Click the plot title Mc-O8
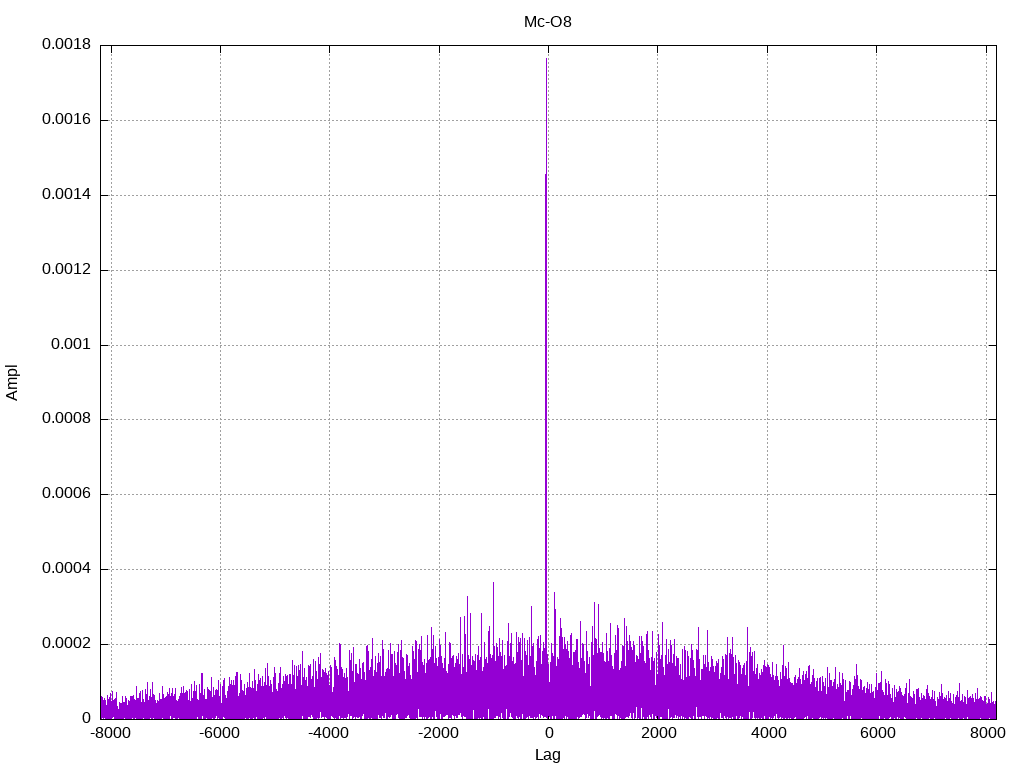 [548, 22]
